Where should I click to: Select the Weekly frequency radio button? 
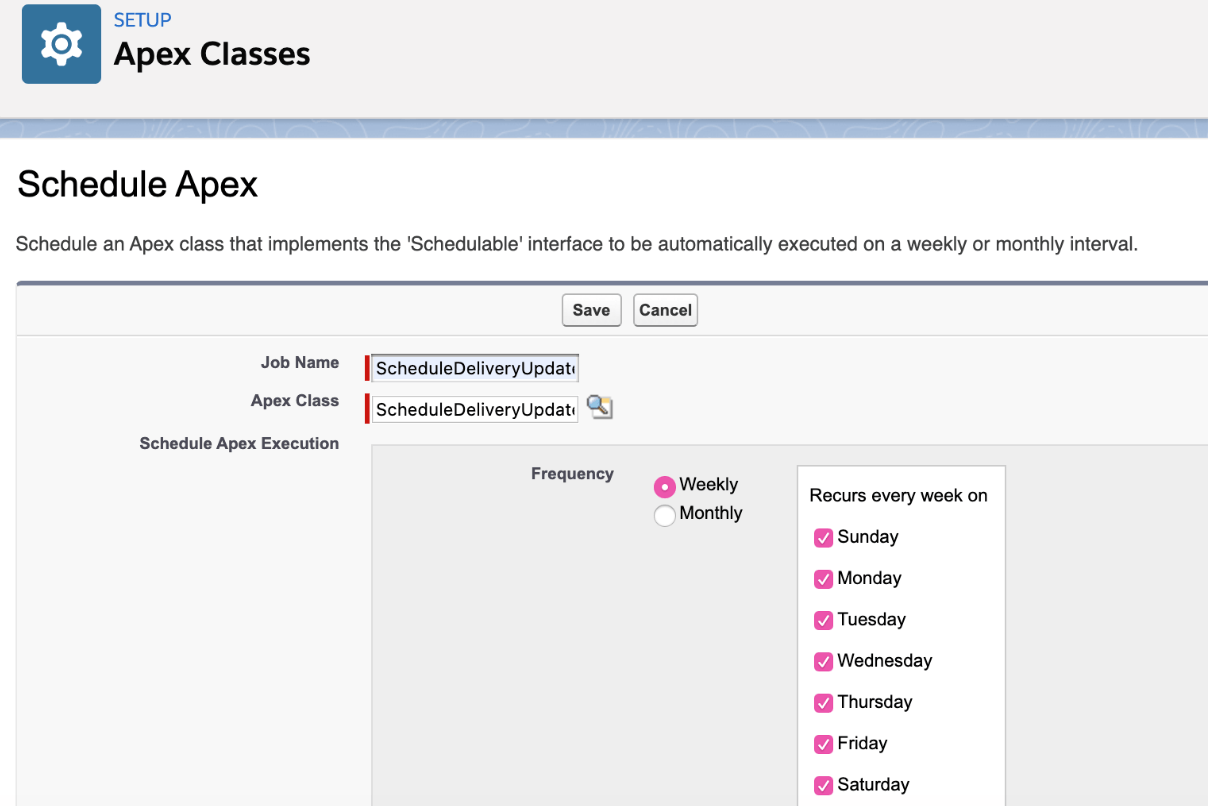pyautogui.click(x=664, y=485)
